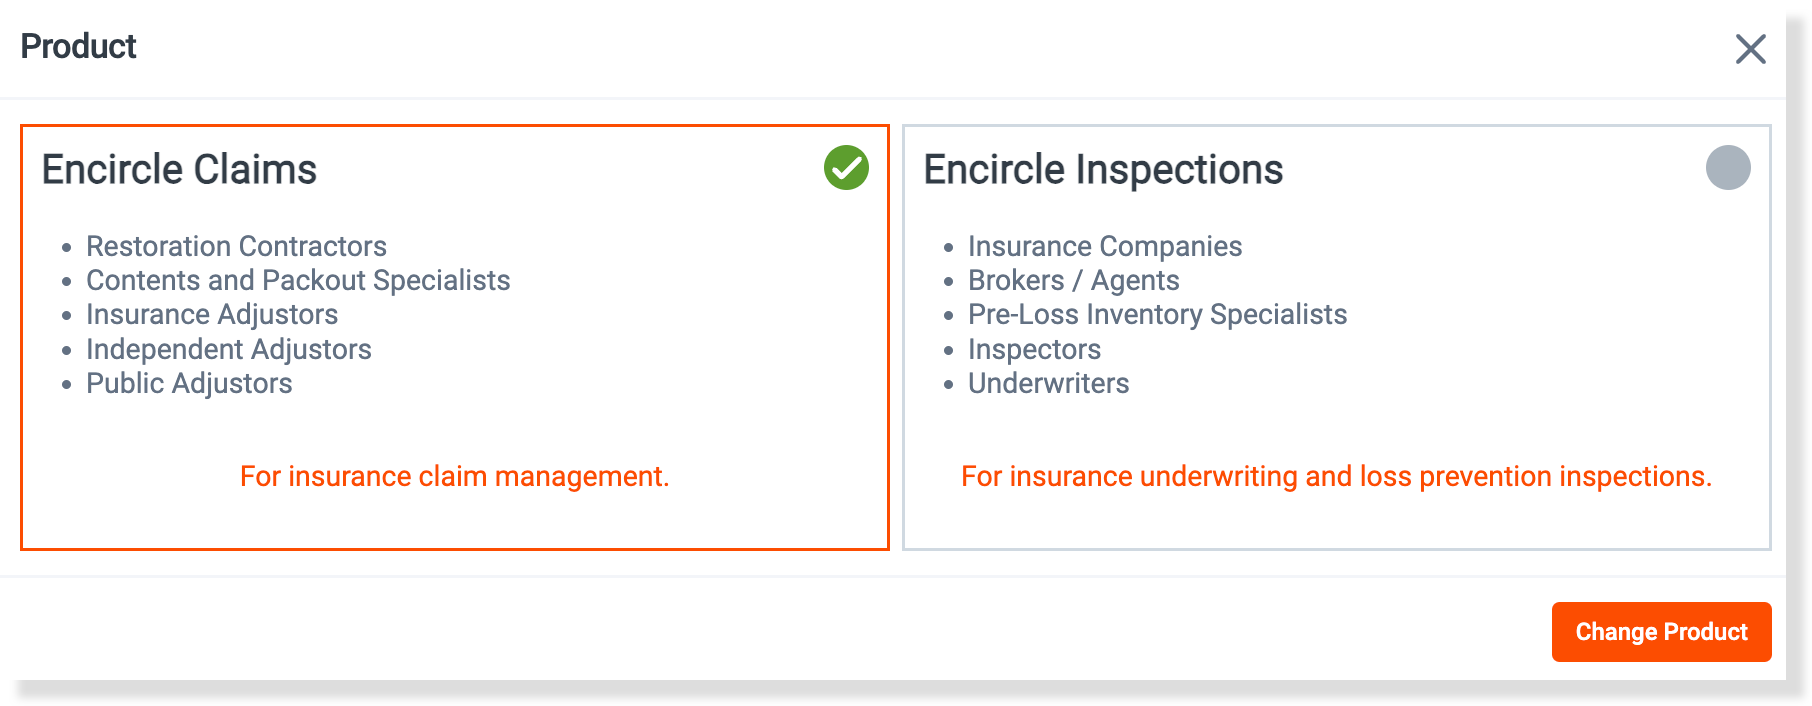The image size is (1812, 706).
Task: Click Insurance Companies list item
Action: point(1105,246)
